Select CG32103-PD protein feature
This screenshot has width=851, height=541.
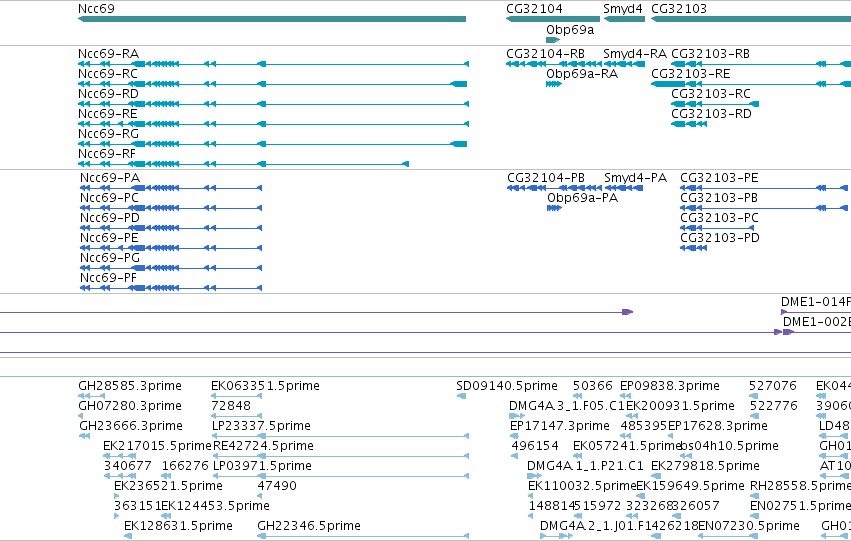(693, 249)
